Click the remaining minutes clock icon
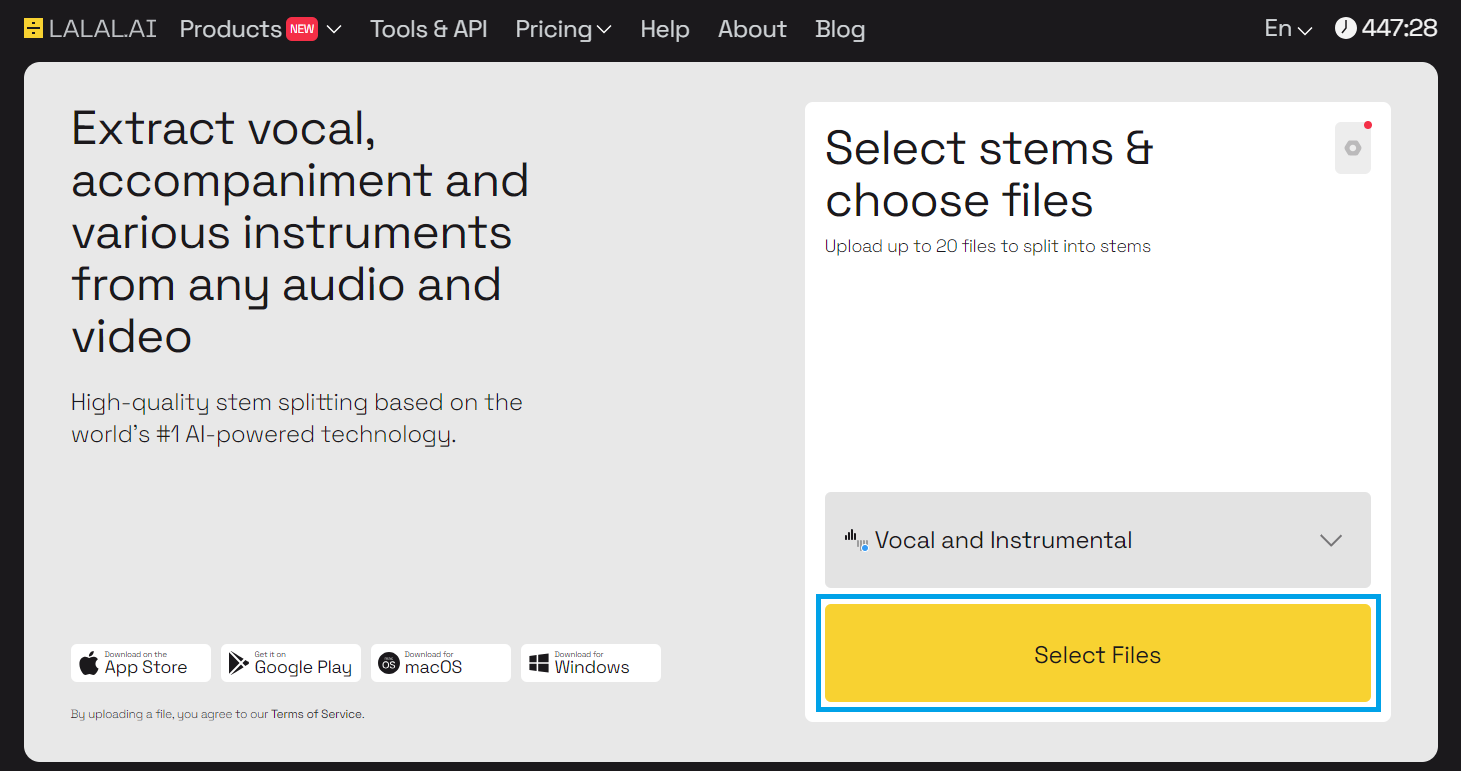Viewport: 1461px width, 771px height. coord(1346,28)
